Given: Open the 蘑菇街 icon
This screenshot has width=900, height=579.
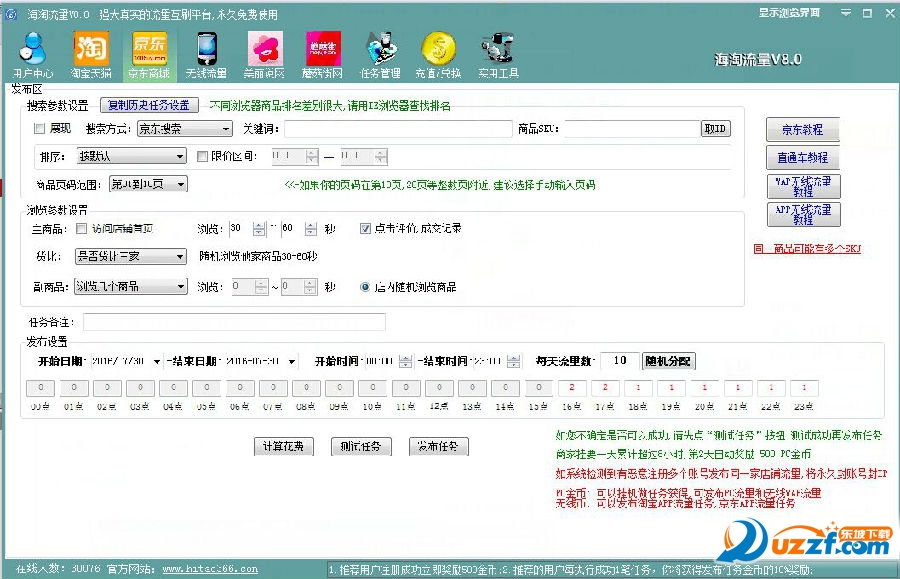Looking at the screenshot, I should pos(323,55).
